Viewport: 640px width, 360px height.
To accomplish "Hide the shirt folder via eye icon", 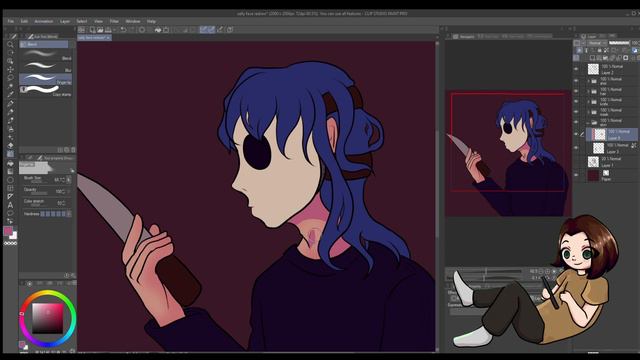I will tap(576, 81).
